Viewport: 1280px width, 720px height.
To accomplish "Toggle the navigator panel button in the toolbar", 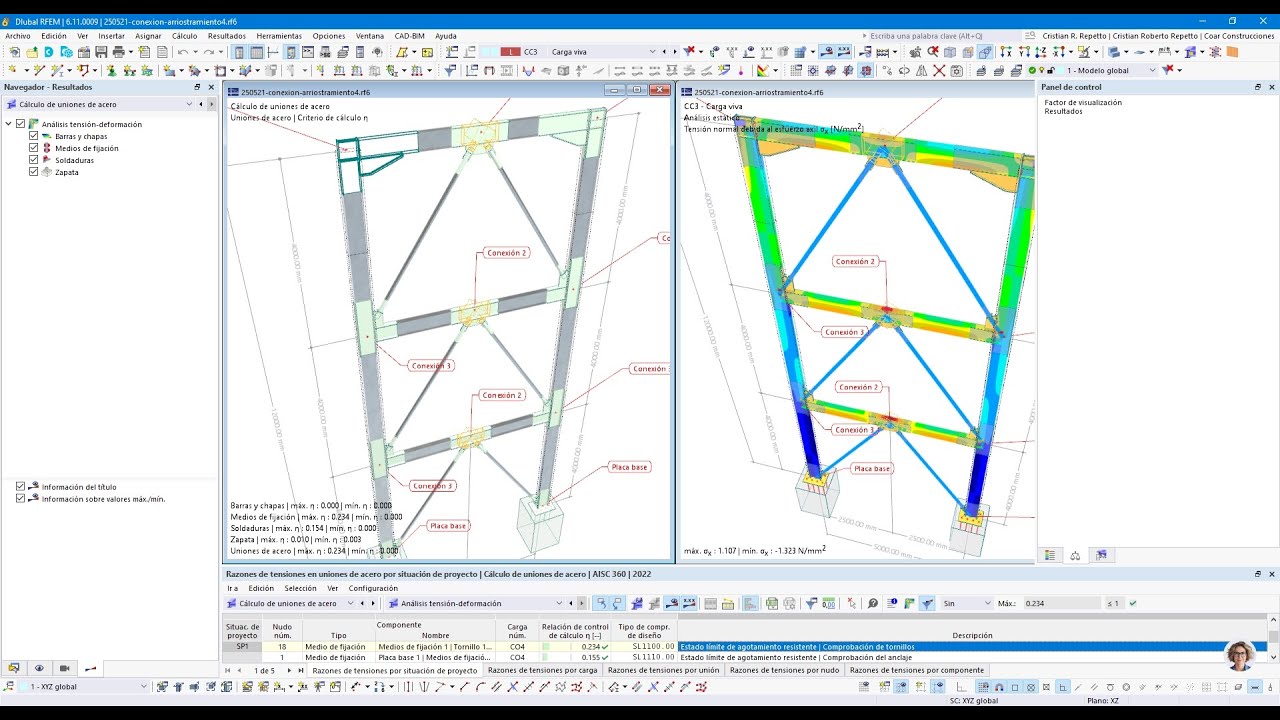I will (x=238, y=52).
